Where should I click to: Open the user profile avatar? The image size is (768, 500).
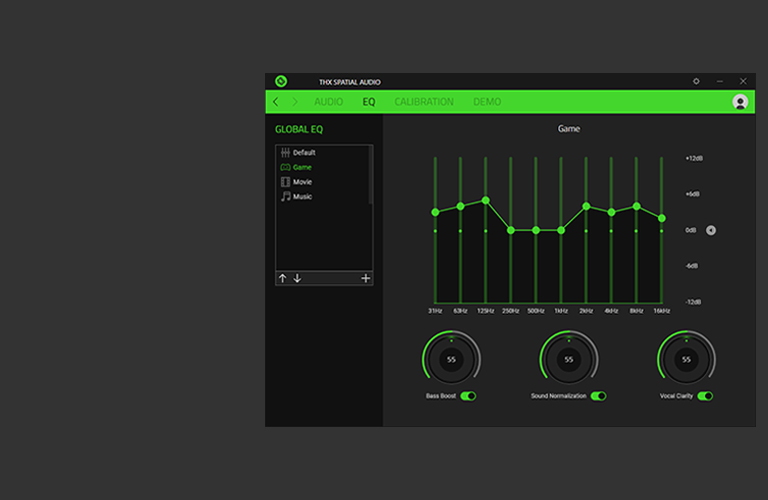pyautogui.click(x=740, y=102)
